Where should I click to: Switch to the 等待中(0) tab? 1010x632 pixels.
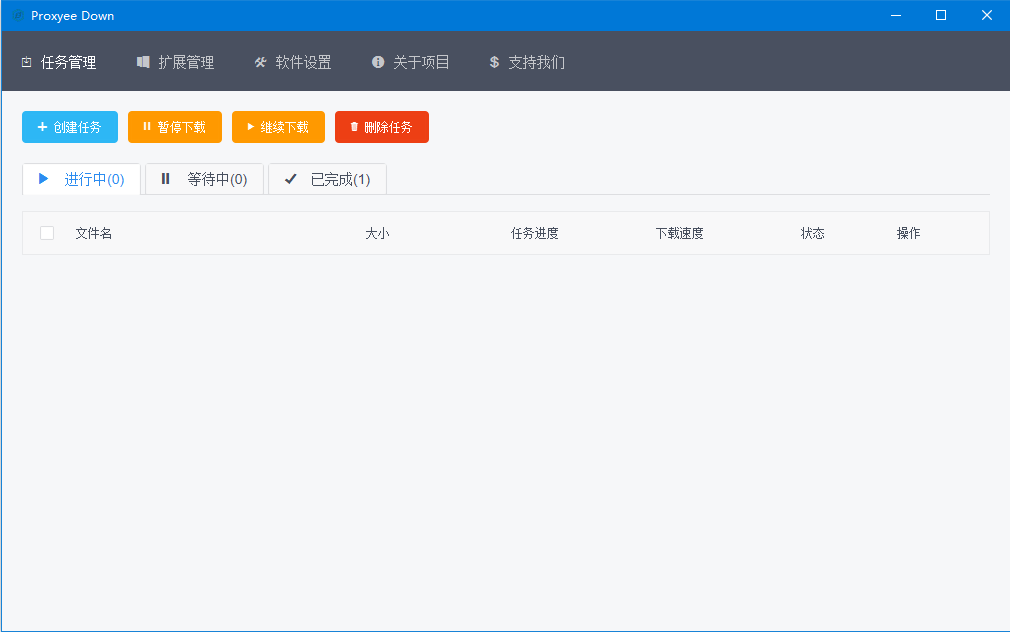tap(204, 179)
